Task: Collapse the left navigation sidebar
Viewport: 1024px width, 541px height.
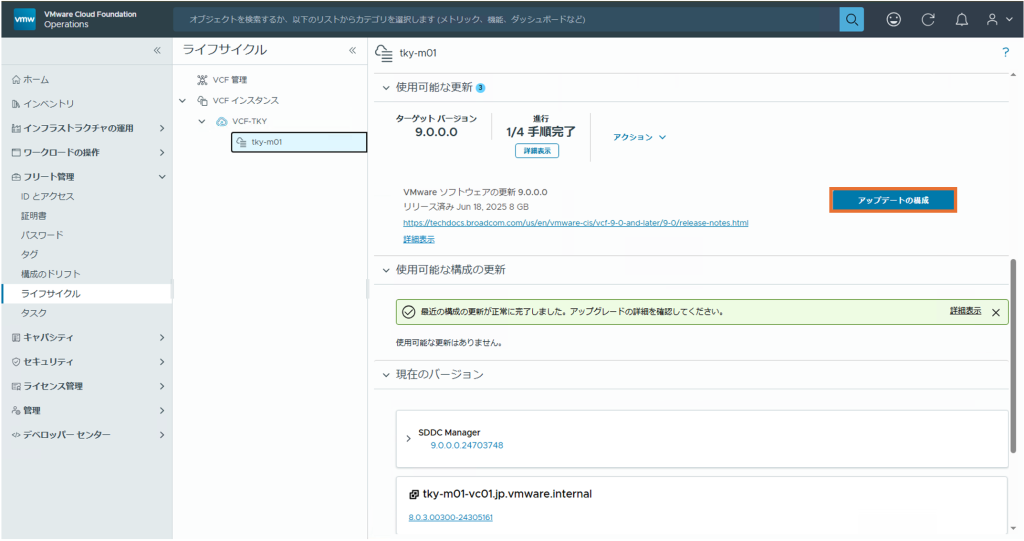Action: (x=157, y=50)
